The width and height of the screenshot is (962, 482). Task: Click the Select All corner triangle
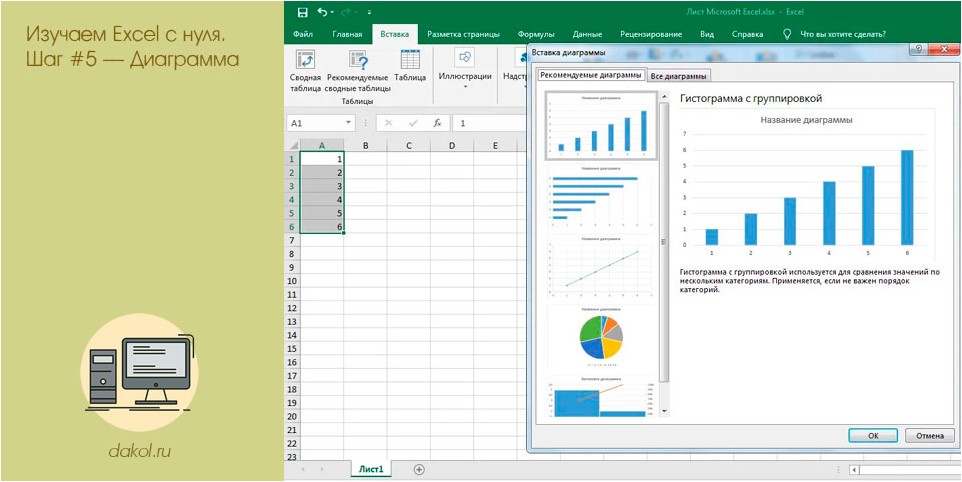(293, 145)
